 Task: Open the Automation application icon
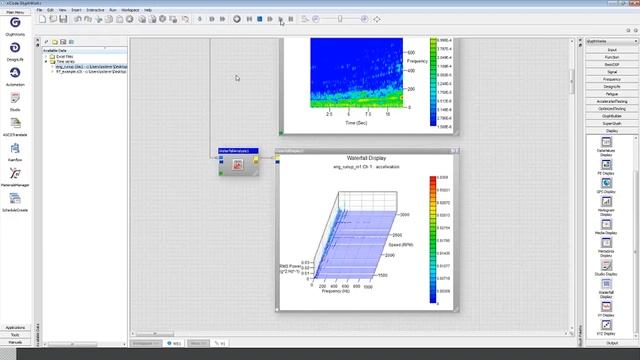click(x=15, y=73)
